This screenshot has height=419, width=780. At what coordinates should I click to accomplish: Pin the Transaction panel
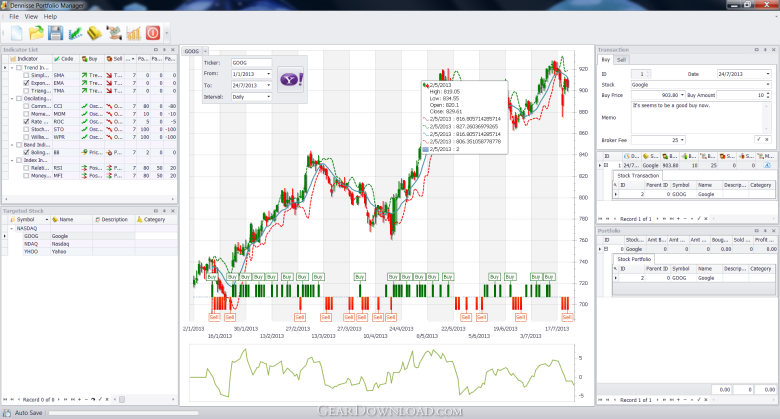[765, 50]
